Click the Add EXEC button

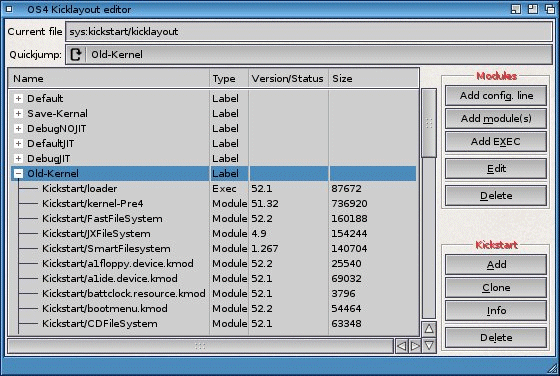click(496, 142)
